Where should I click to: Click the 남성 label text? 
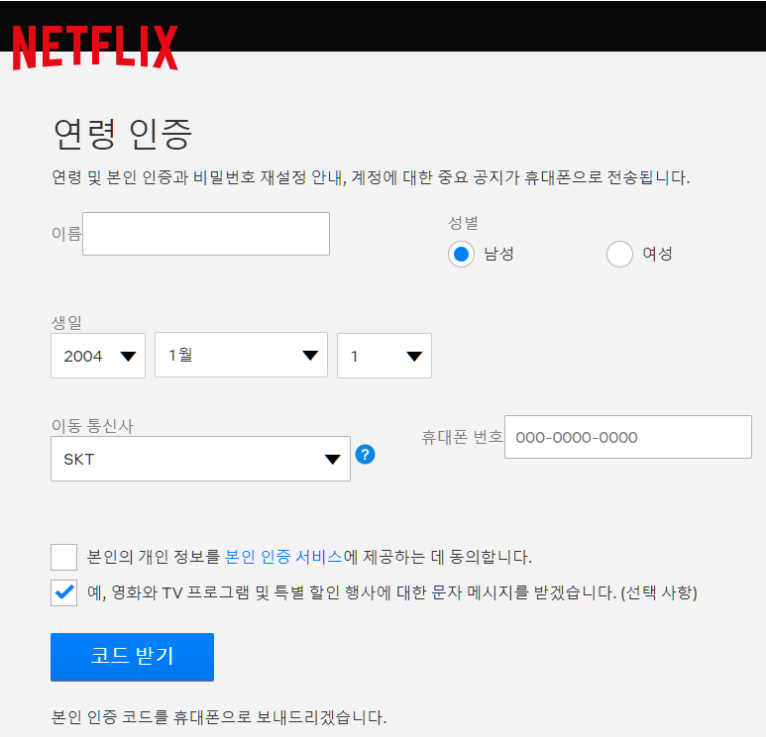(x=499, y=254)
